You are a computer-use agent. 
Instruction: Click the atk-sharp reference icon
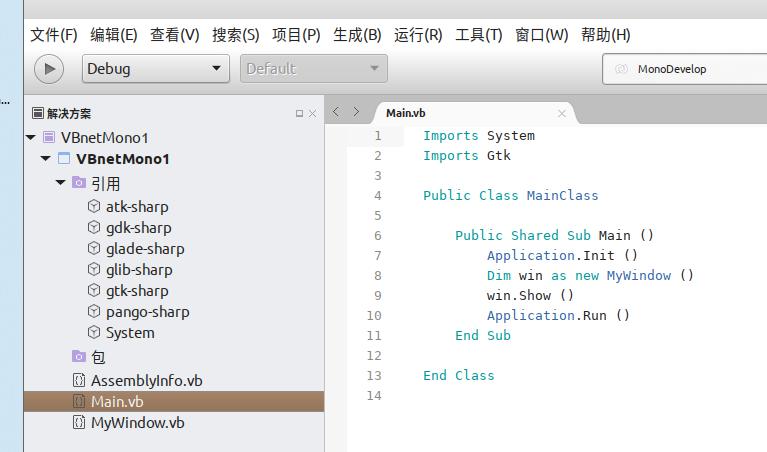click(x=94, y=206)
